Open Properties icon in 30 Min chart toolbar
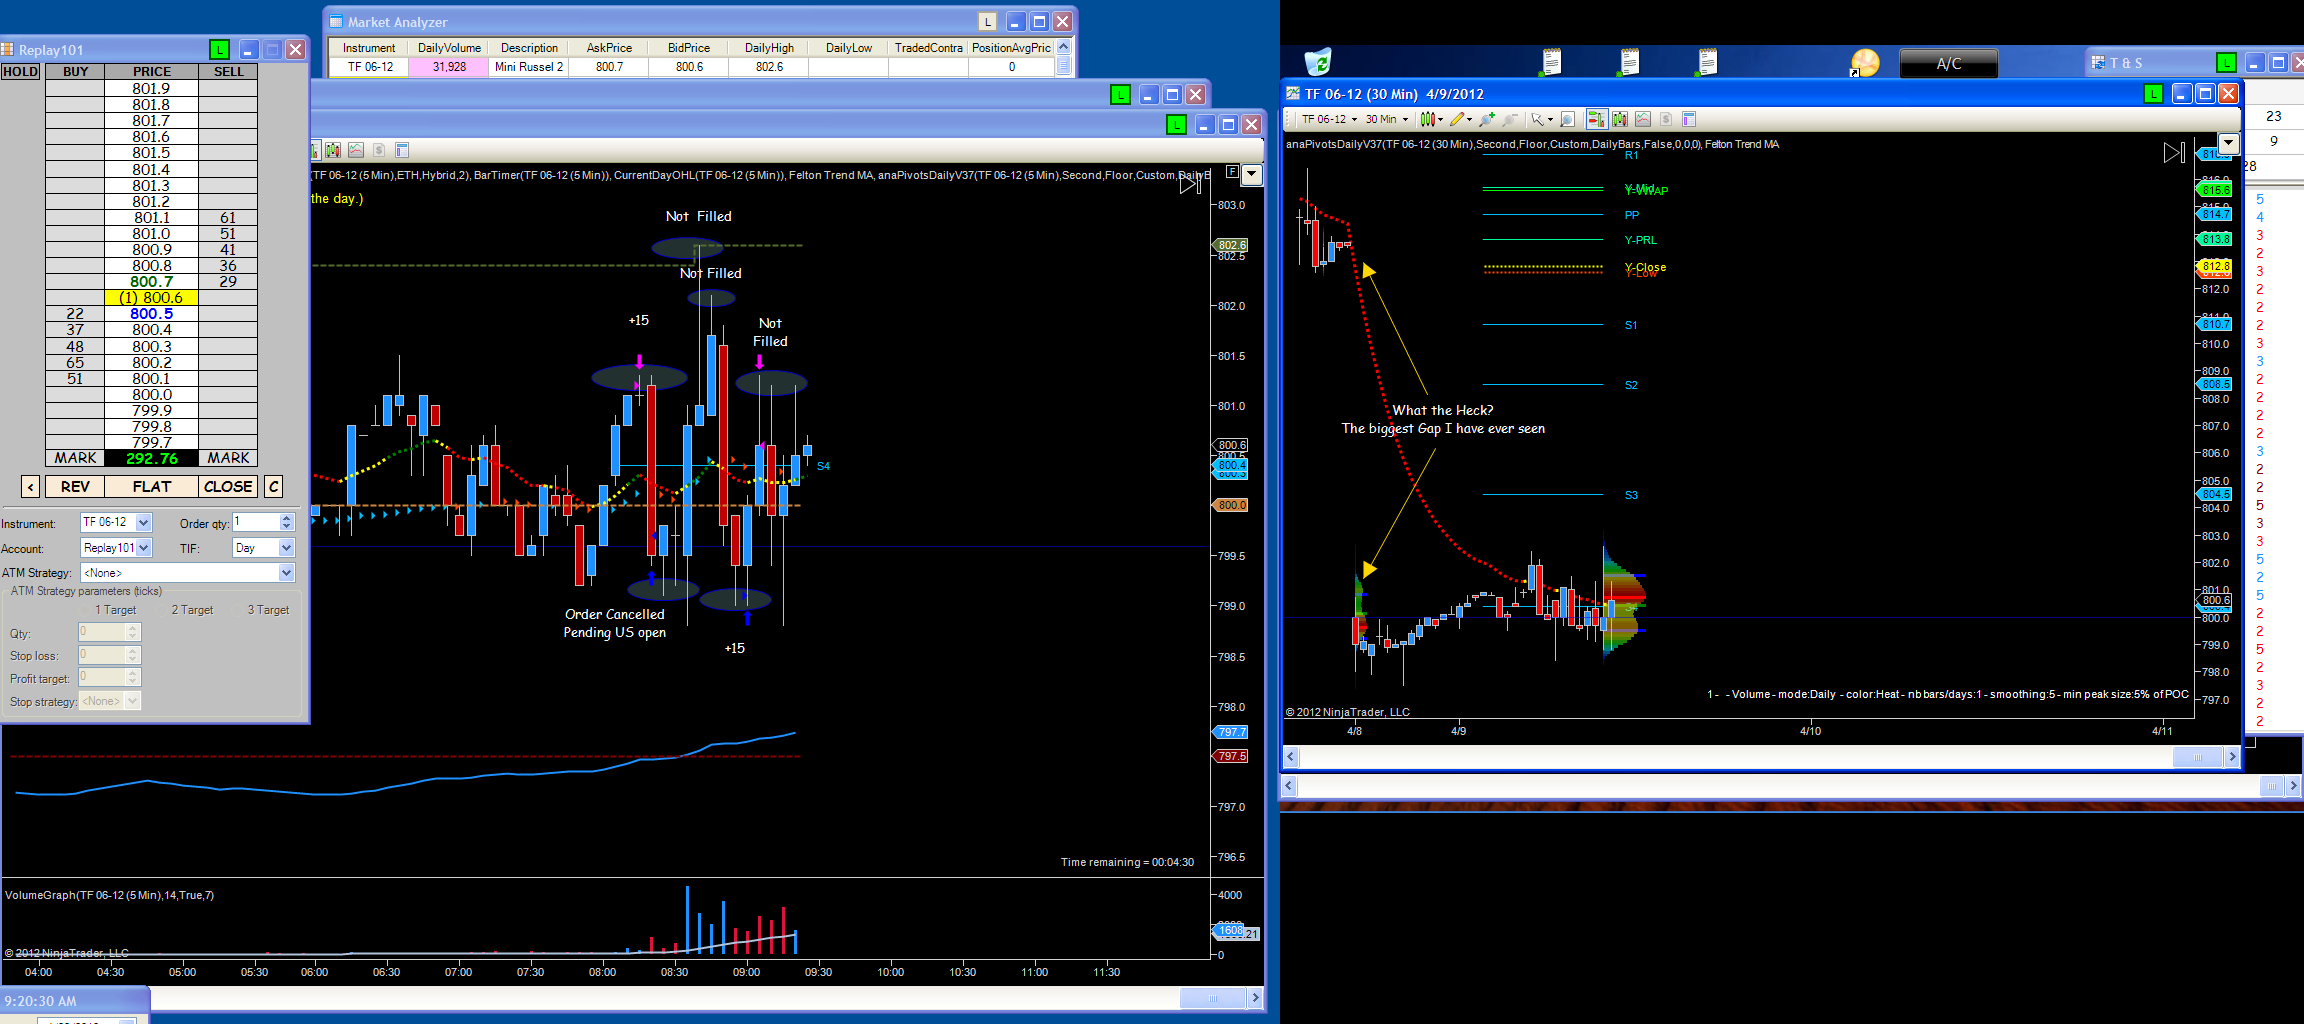Viewport: 2304px width, 1024px height. tap(1689, 119)
